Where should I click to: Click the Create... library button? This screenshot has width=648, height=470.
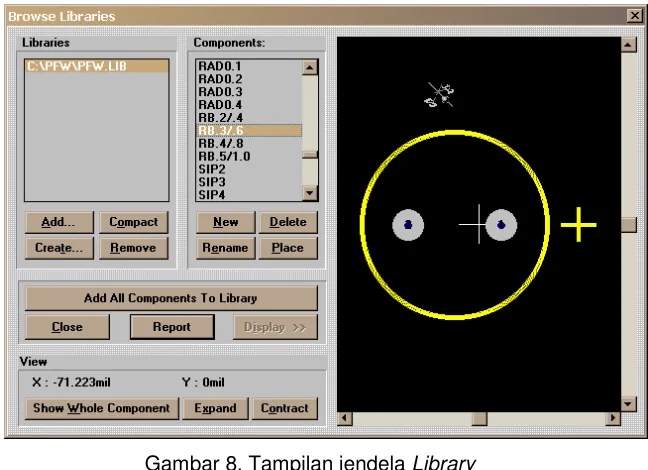click(x=59, y=248)
